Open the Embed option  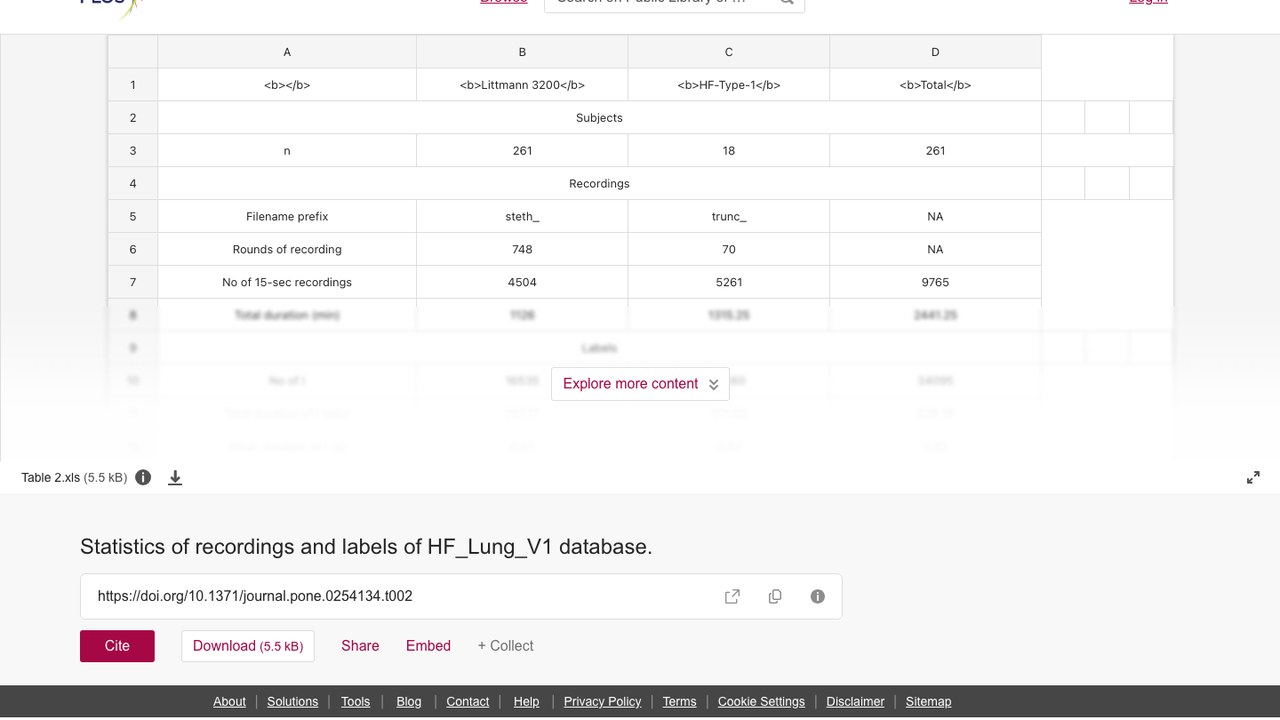tap(428, 646)
